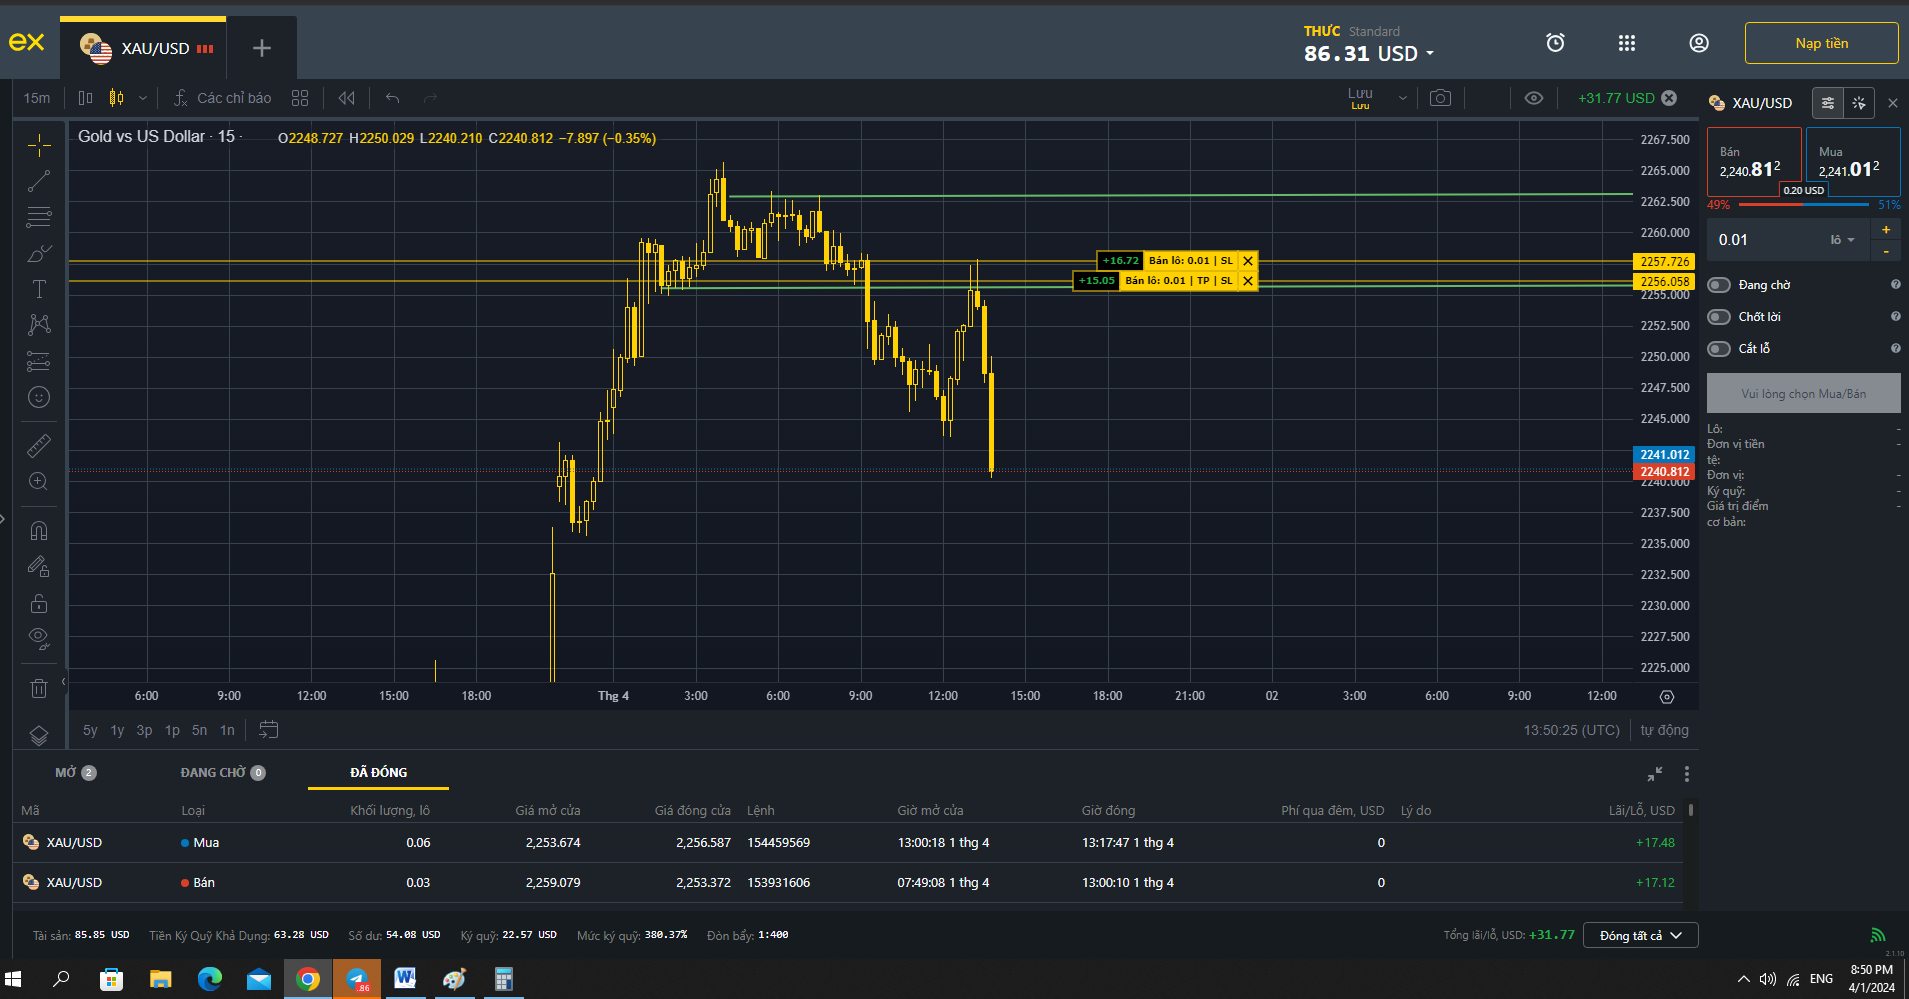Click the bar replay rewind icon
This screenshot has height=999, width=1909.
coord(347,98)
